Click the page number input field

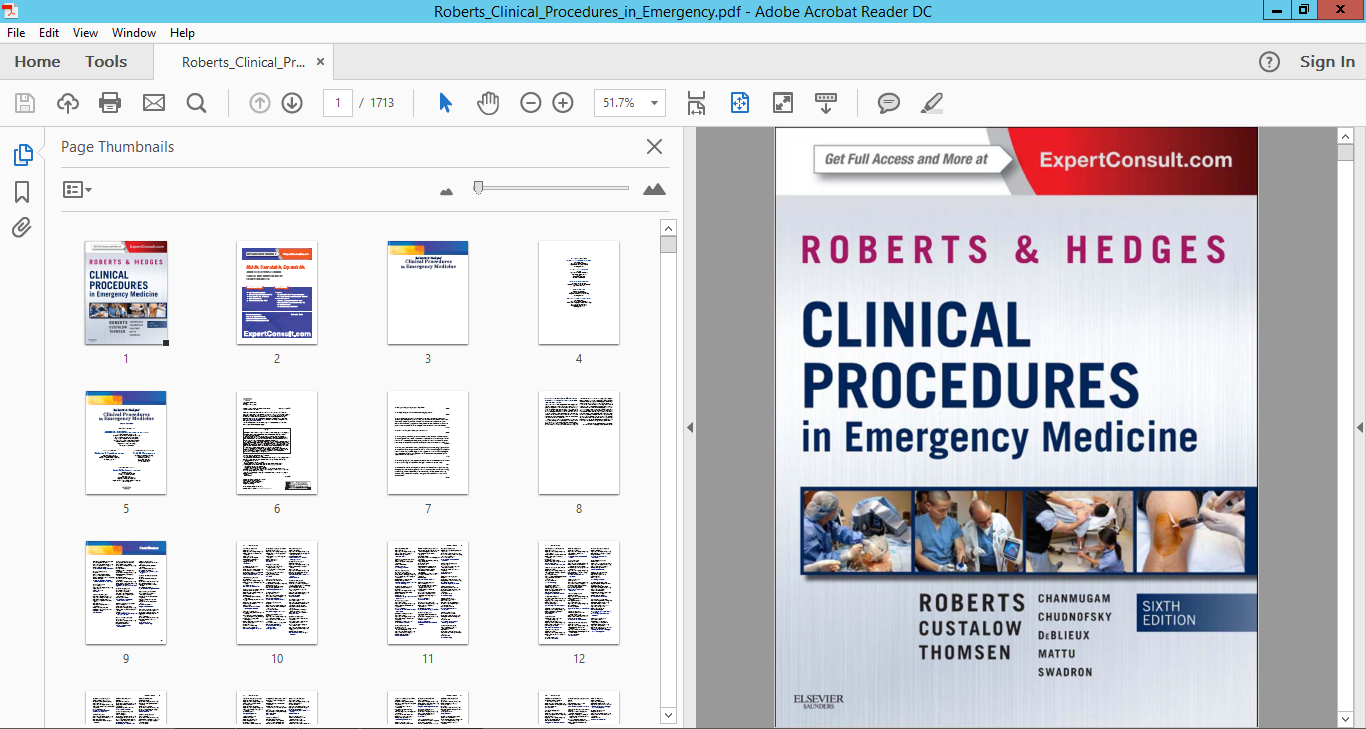click(x=338, y=103)
